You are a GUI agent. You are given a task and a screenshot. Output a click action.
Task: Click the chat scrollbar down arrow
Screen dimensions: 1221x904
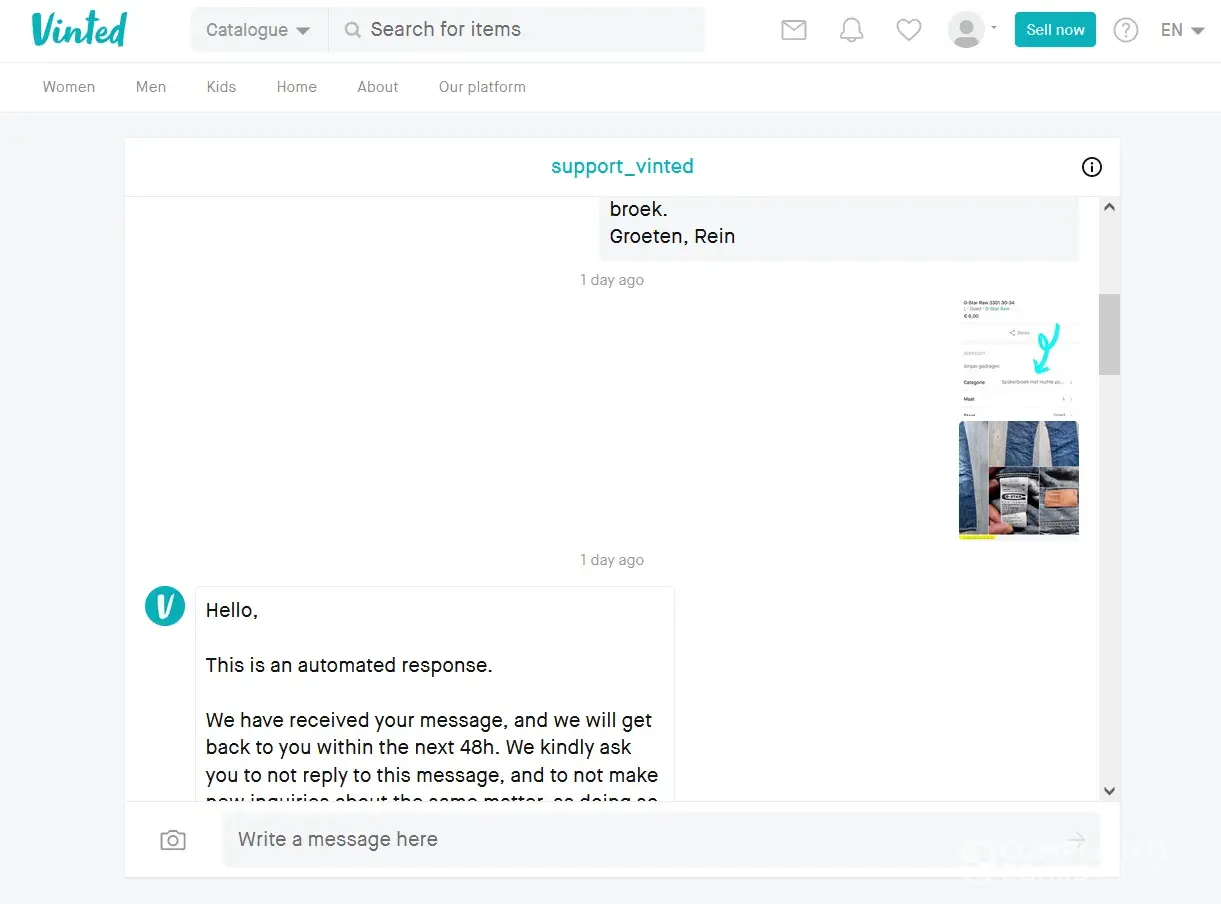1109,790
